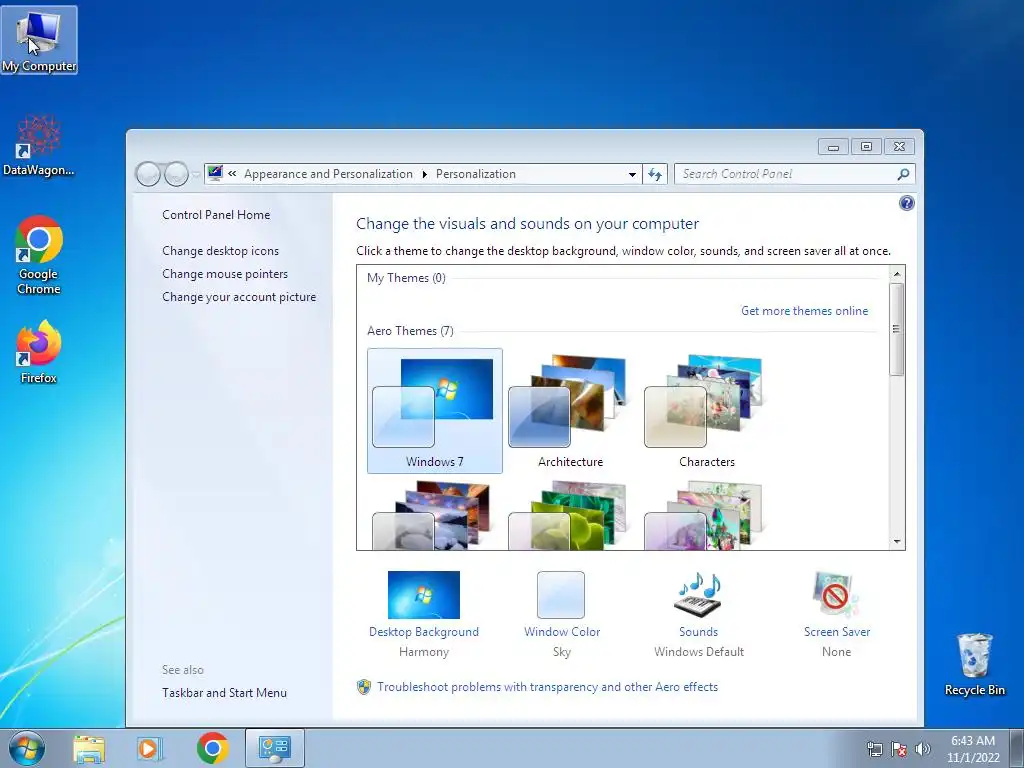Open Change desktop icons link
The image size is (1024, 768).
221,251
